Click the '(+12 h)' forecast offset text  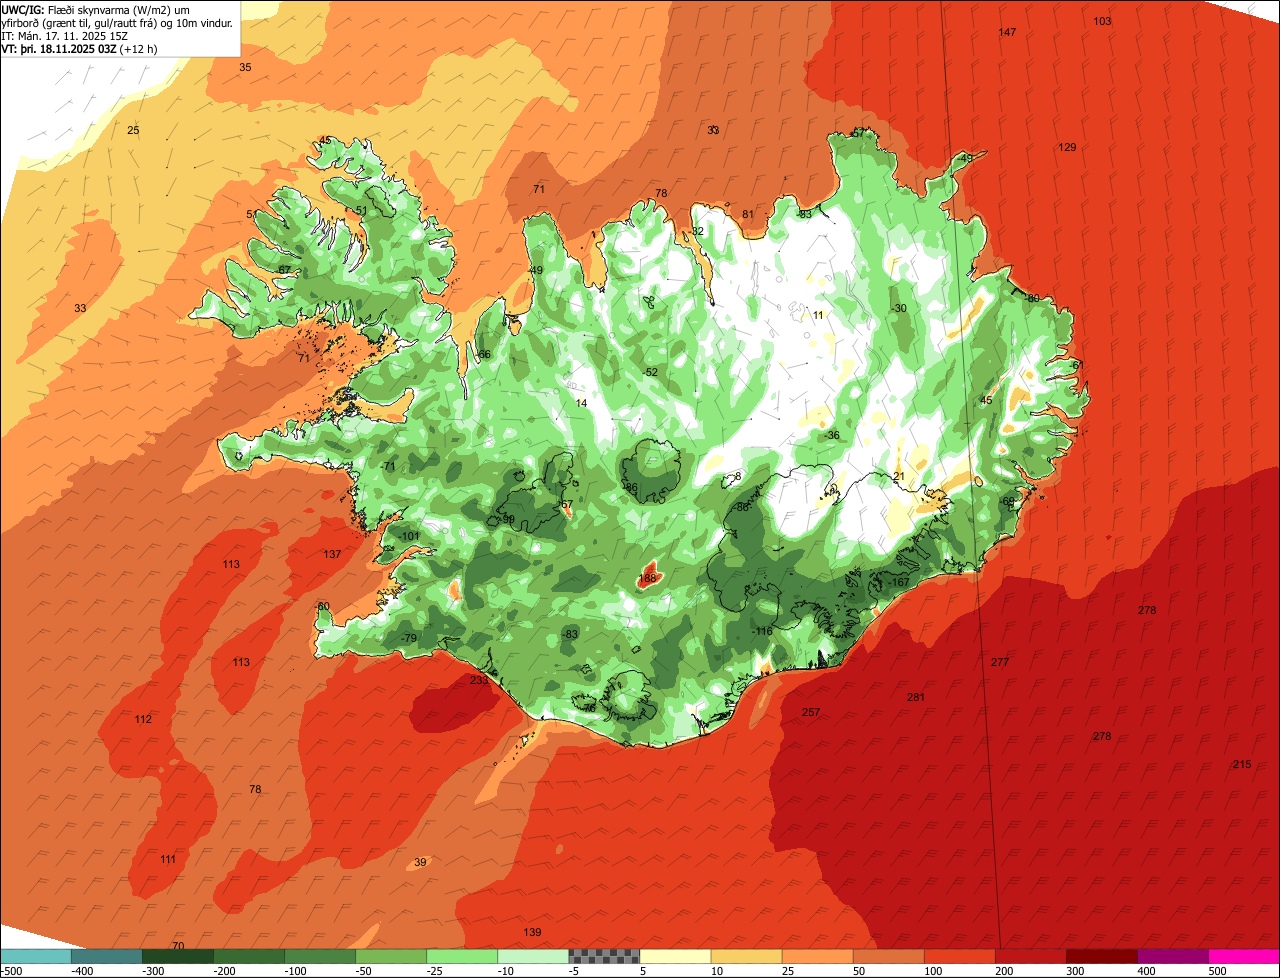pos(140,48)
